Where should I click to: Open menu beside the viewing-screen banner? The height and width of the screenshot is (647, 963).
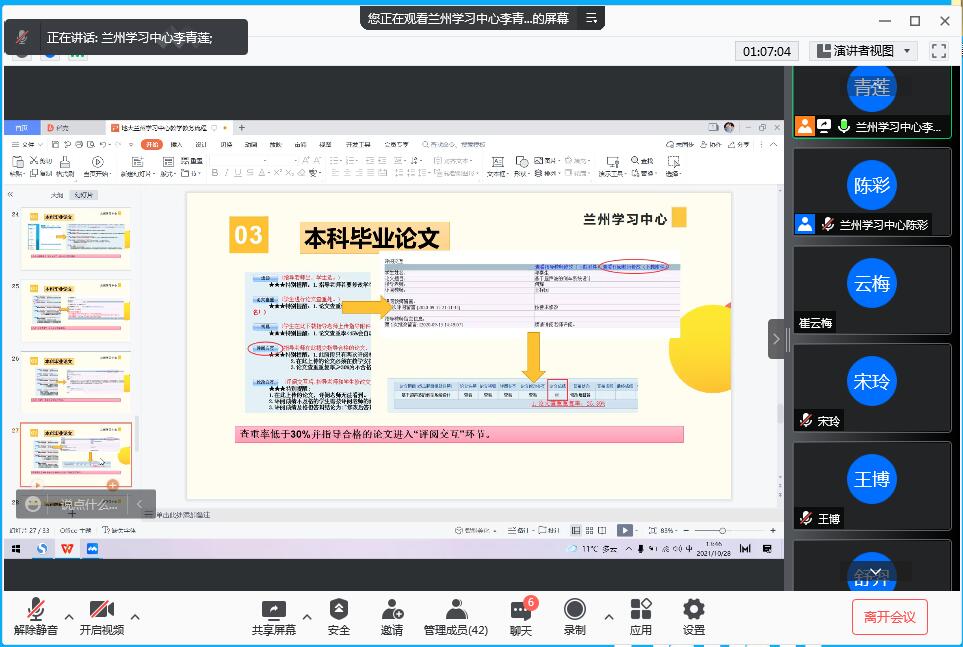591,18
